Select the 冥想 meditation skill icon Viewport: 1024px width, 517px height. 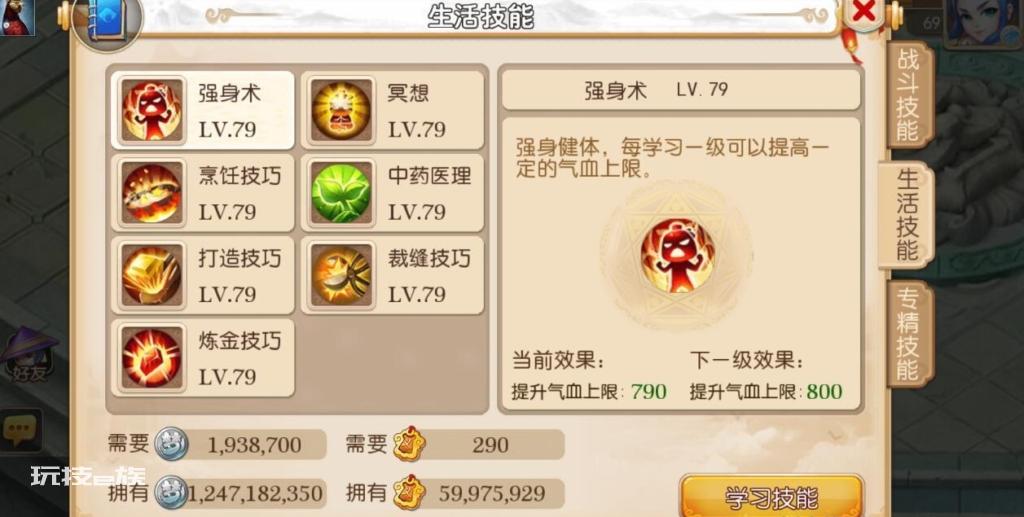341,110
